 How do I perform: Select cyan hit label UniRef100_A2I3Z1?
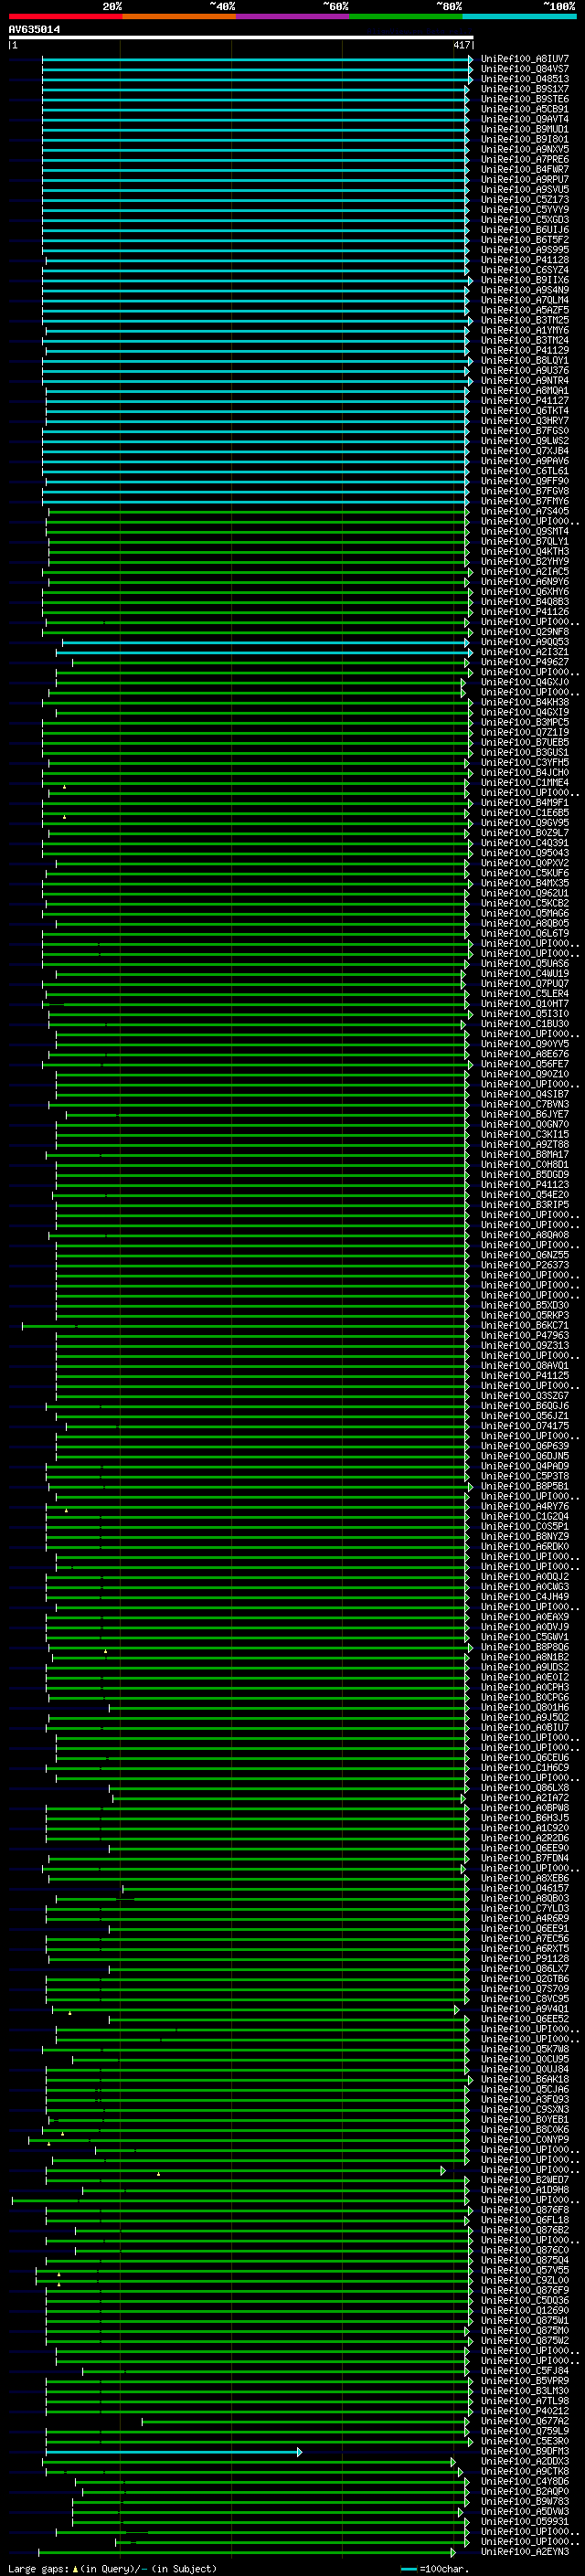(525, 652)
